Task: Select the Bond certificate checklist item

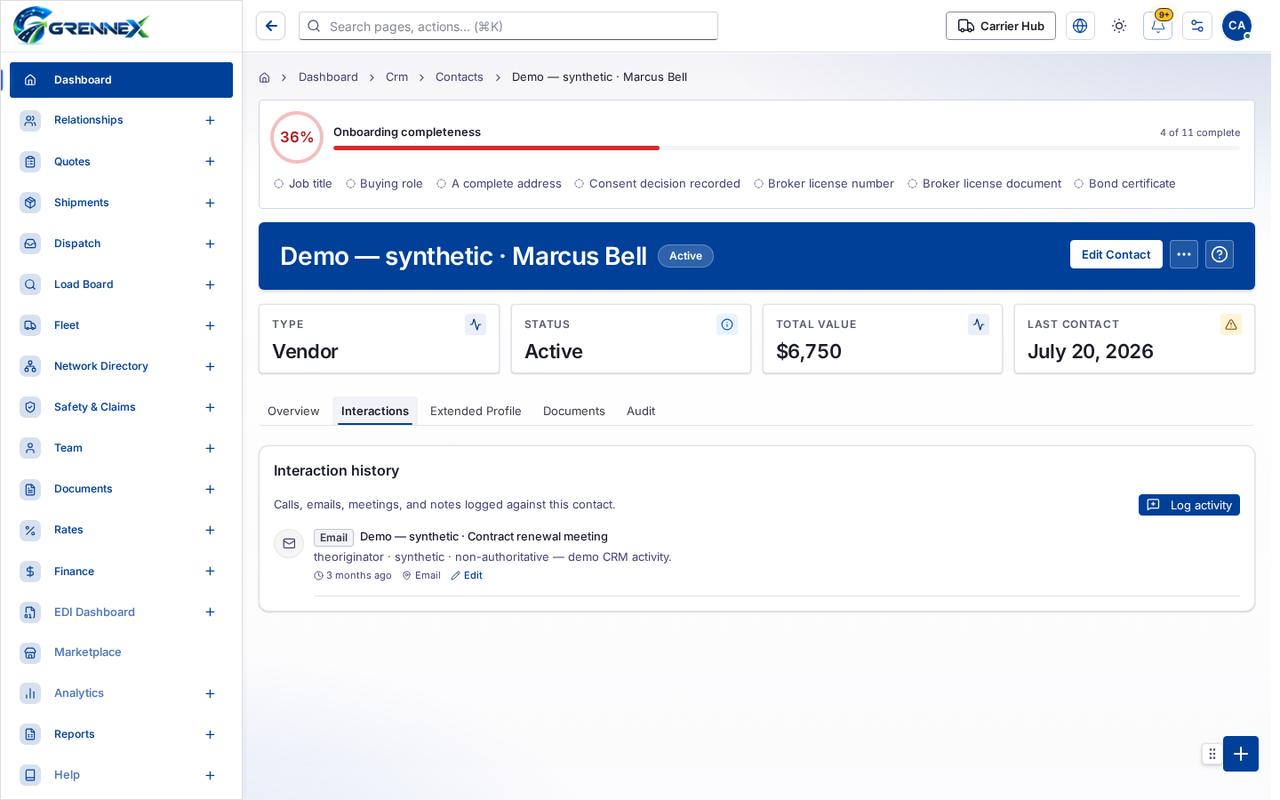Action: [x=1125, y=184]
